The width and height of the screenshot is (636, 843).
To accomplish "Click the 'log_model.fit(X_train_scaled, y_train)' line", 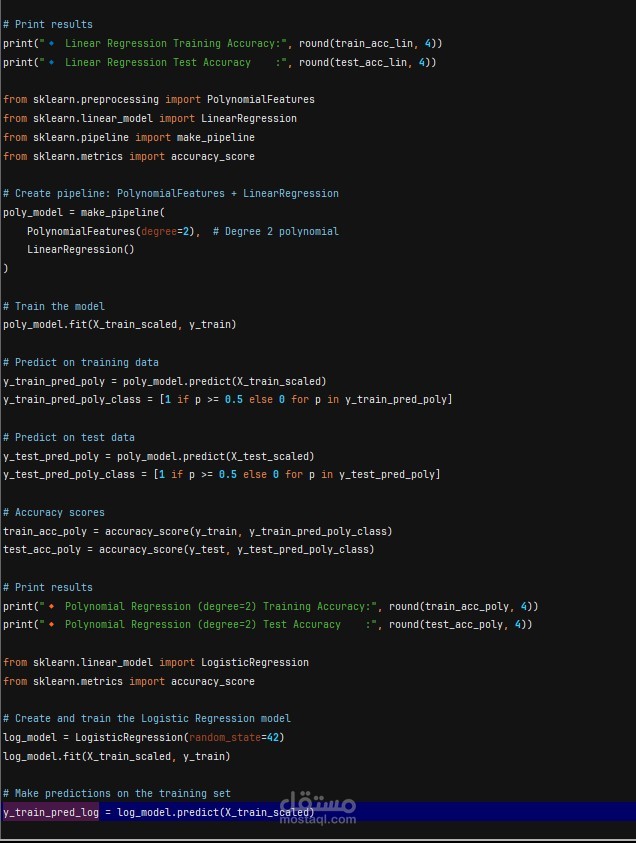I will click(x=117, y=756).
